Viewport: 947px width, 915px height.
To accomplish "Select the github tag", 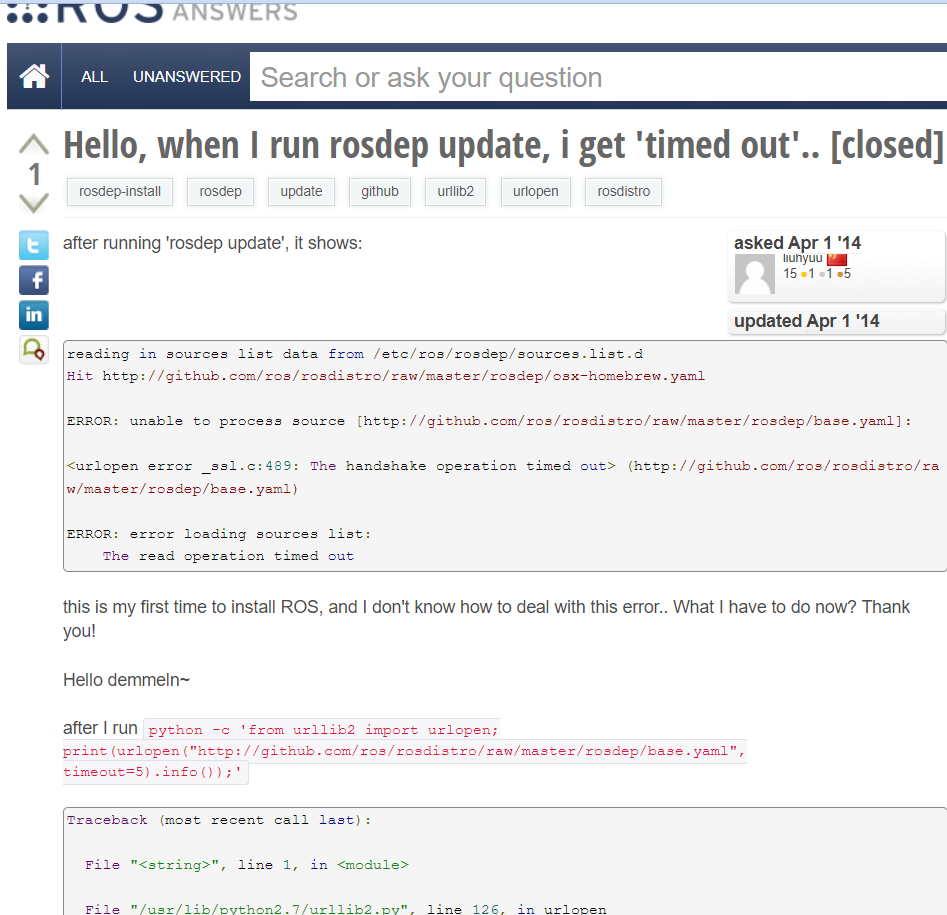I will (380, 191).
